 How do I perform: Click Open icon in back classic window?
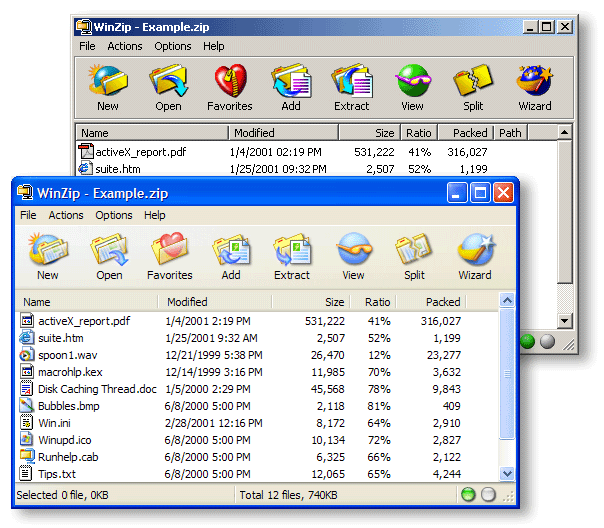click(x=169, y=80)
